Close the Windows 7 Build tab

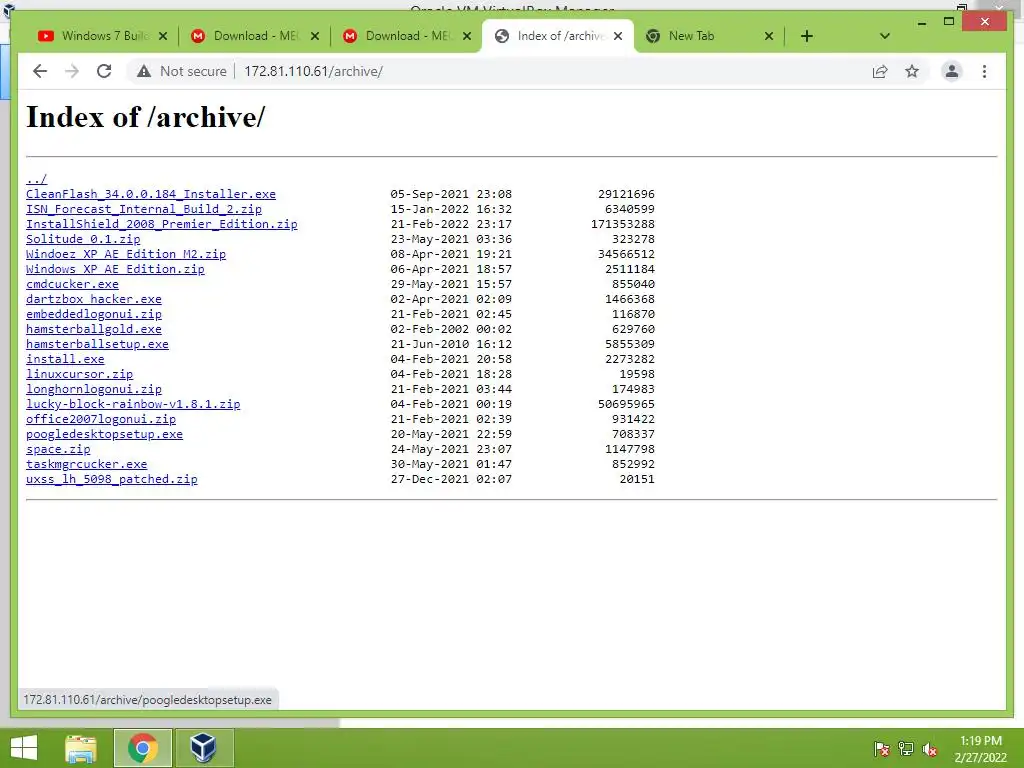pyautogui.click(x=163, y=36)
